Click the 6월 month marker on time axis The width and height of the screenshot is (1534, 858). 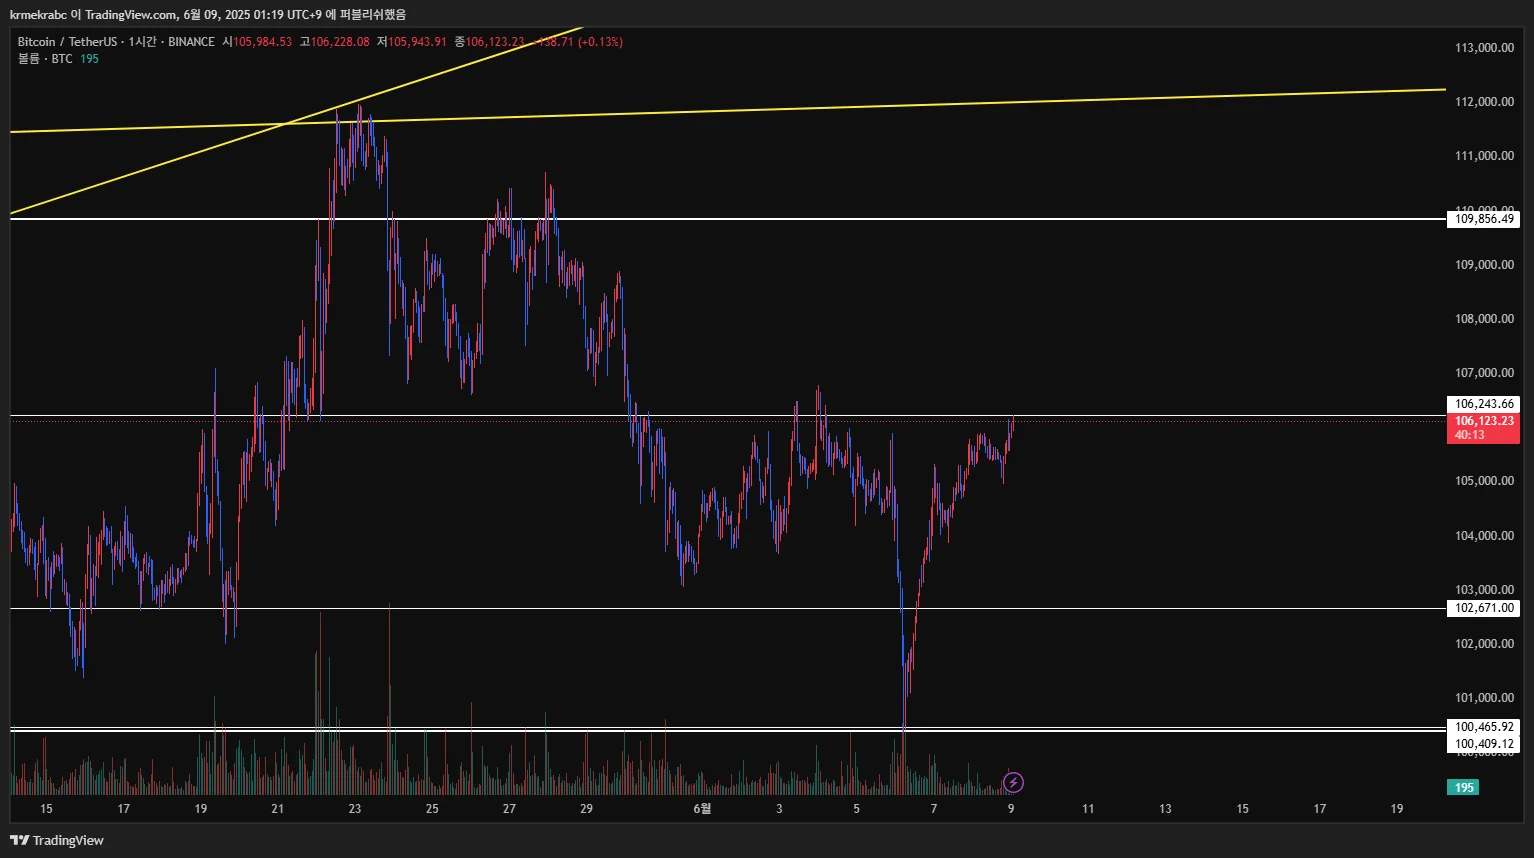702,808
